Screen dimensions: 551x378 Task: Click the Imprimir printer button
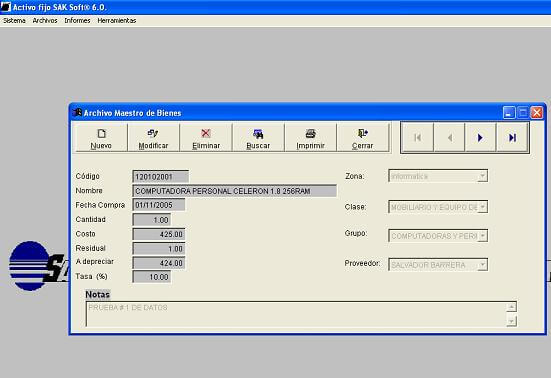click(310, 138)
